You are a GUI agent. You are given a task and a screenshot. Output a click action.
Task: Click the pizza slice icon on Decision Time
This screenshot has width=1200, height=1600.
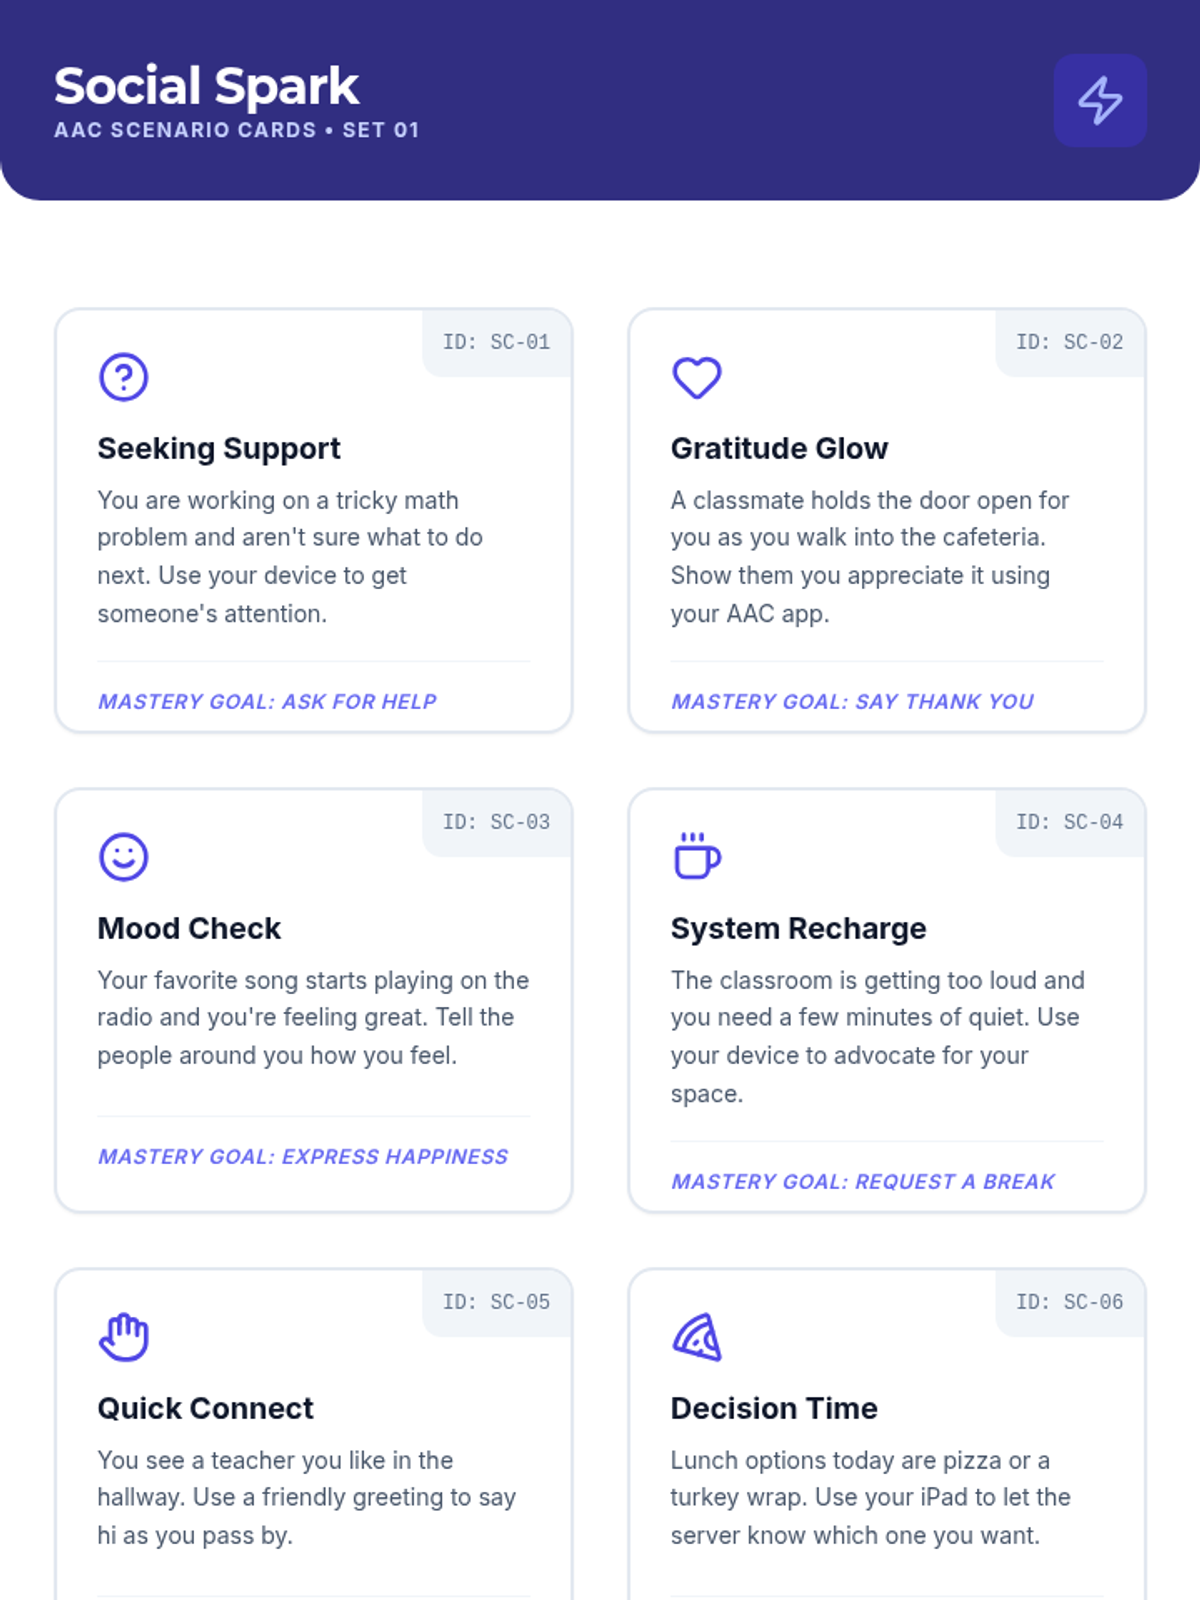click(697, 1337)
